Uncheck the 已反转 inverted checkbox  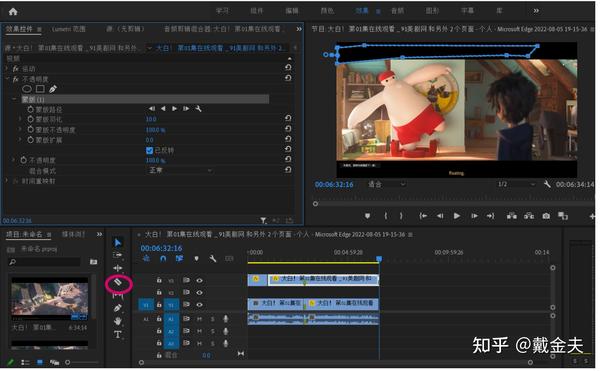point(150,151)
